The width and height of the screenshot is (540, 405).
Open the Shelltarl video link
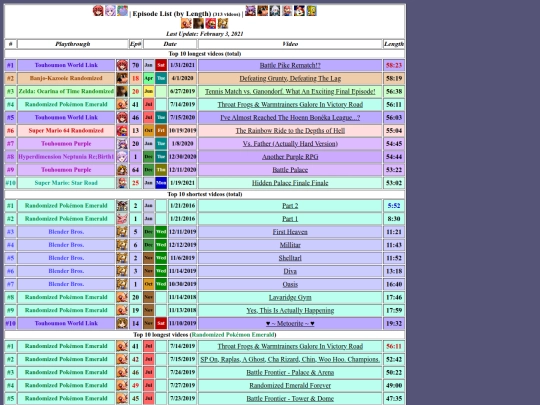click(290, 258)
